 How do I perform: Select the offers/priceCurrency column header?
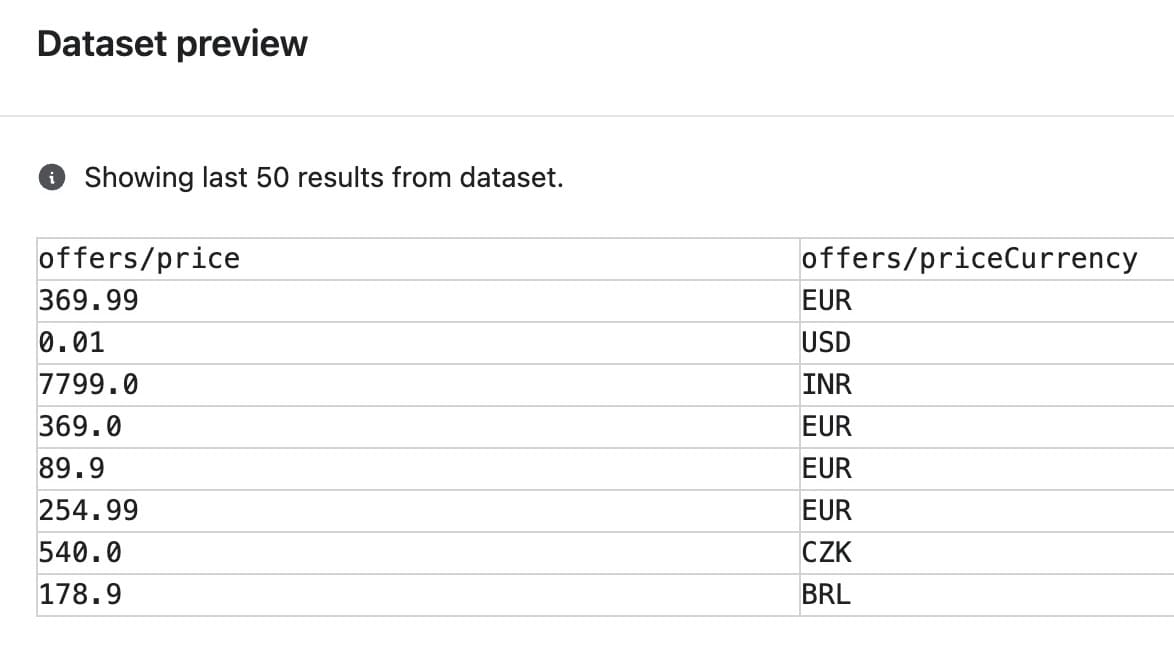click(987, 259)
